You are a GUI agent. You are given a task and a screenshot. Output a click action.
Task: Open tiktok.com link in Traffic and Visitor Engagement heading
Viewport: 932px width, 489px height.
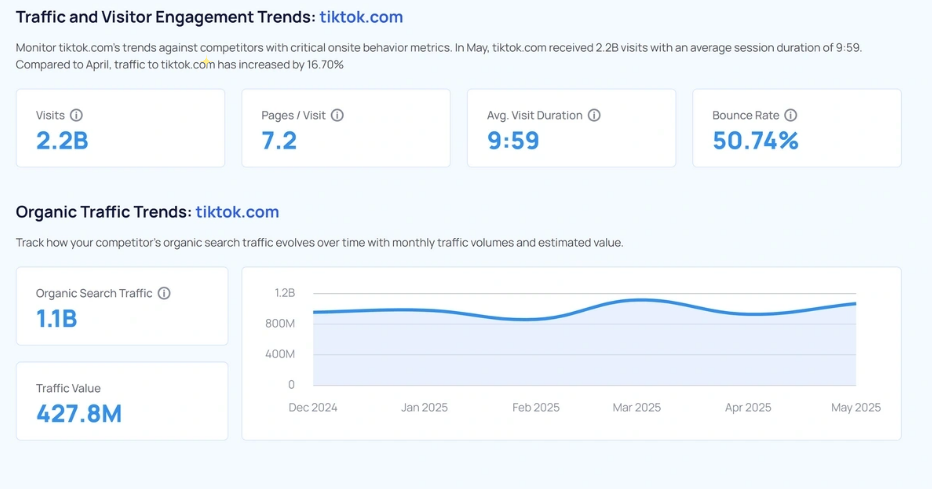[x=361, y=17]
